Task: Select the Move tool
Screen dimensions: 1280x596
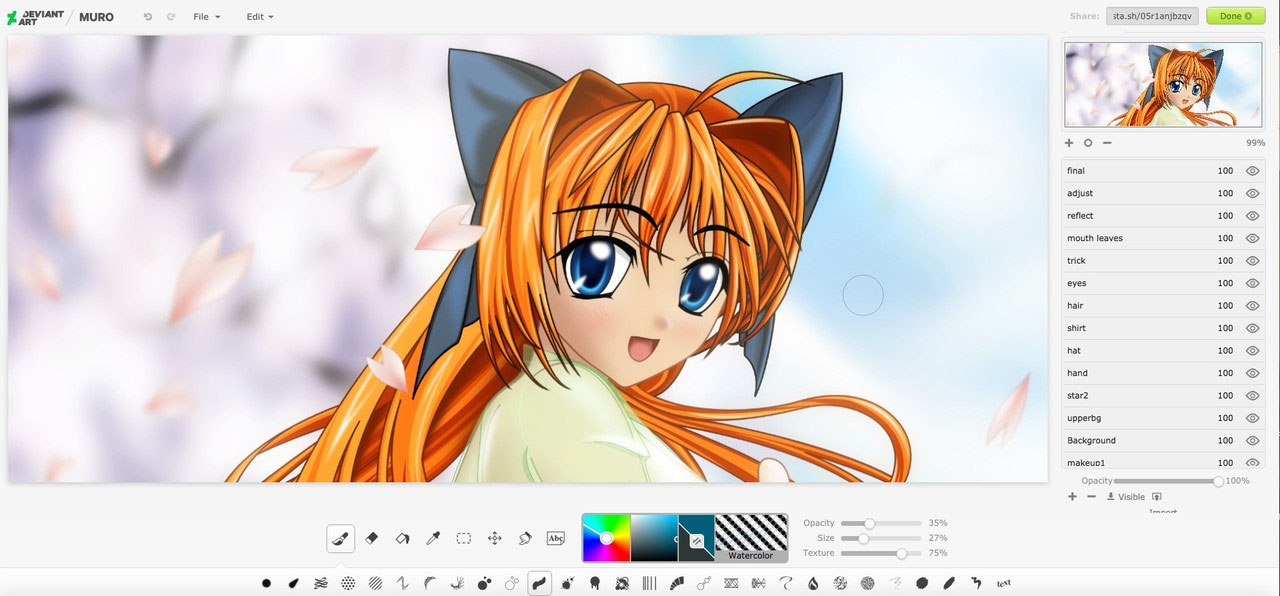Action: coord(494,537)
